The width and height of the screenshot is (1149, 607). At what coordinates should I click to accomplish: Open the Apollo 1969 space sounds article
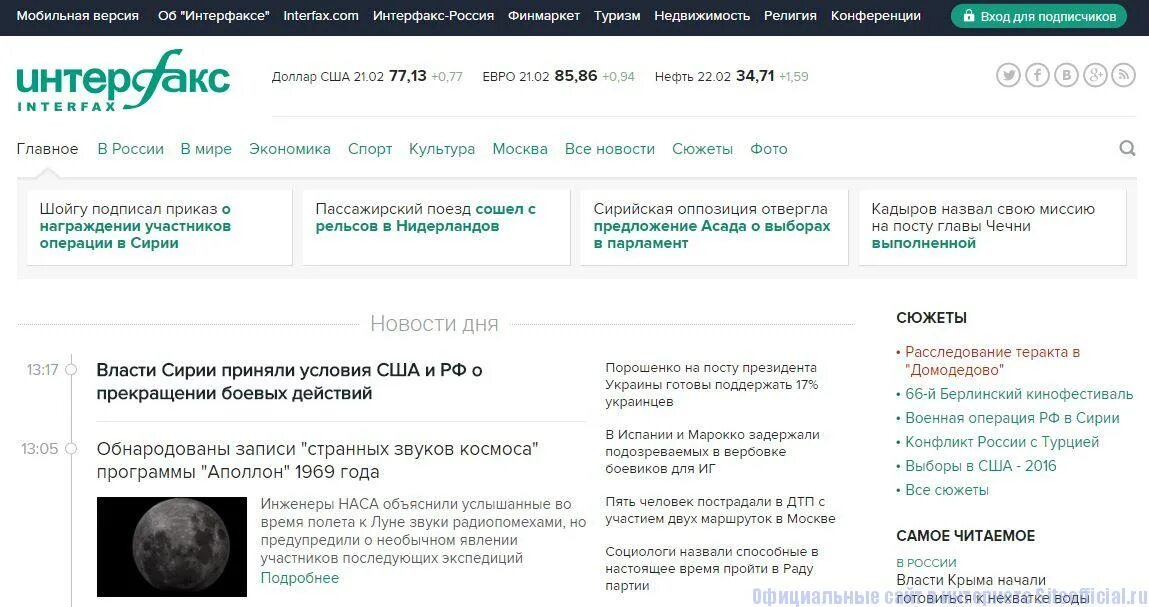click(x=317, y=460)
